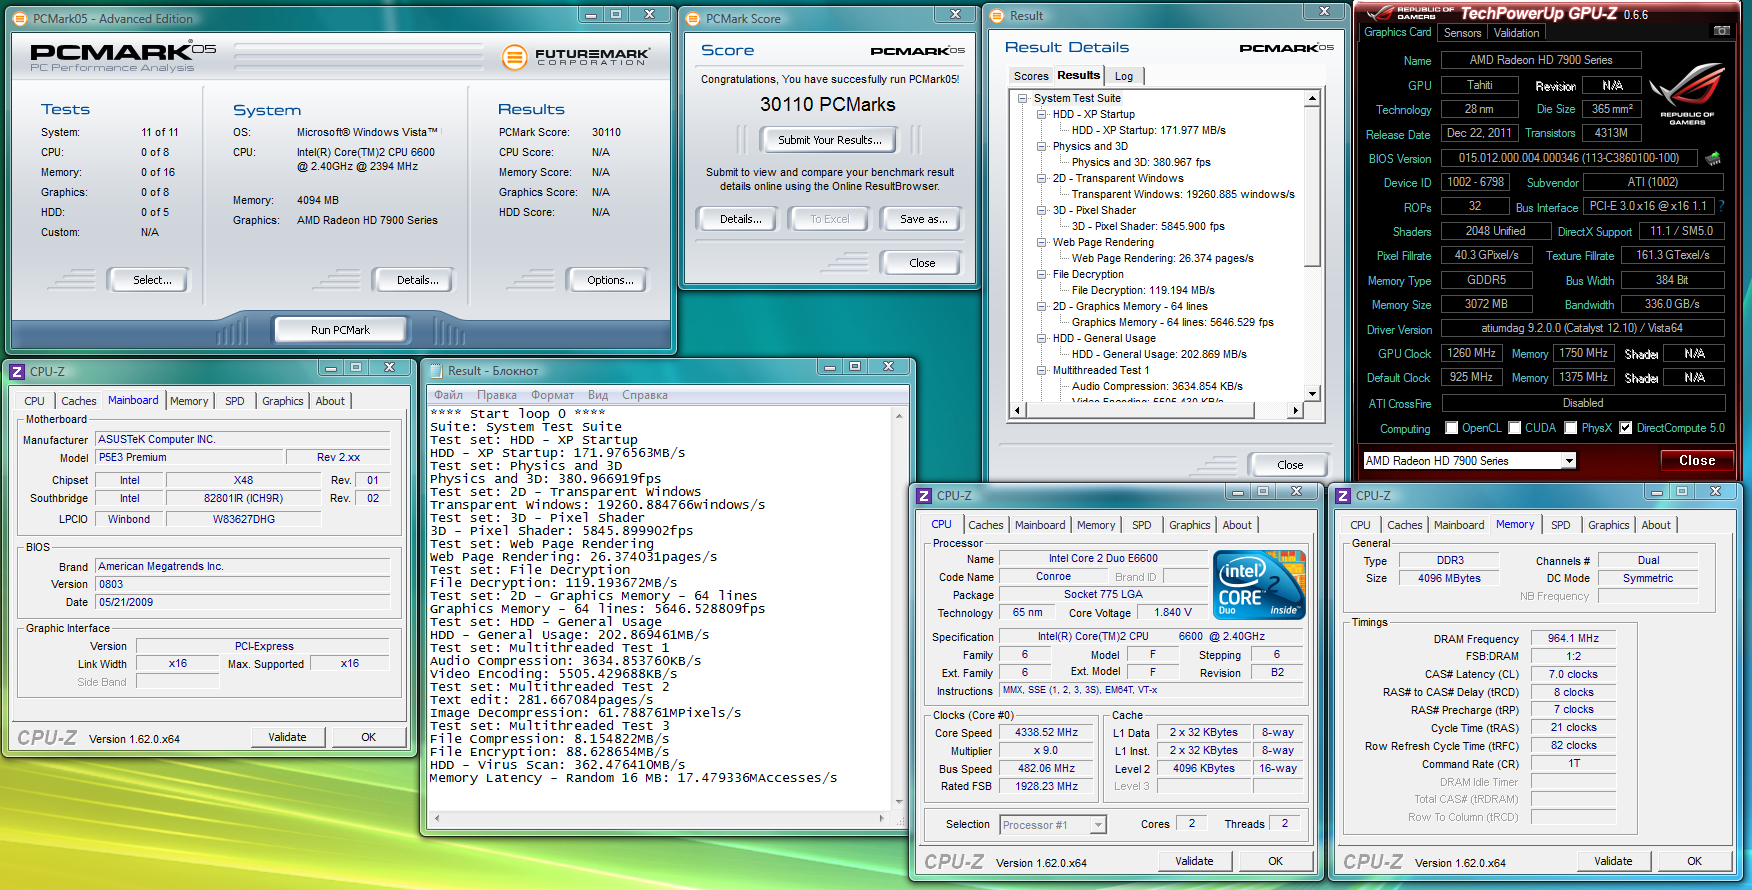Toggle the DirectCompute 5.0 checkbox
Screen dimensions: 1752x890
click(1626, 428)
